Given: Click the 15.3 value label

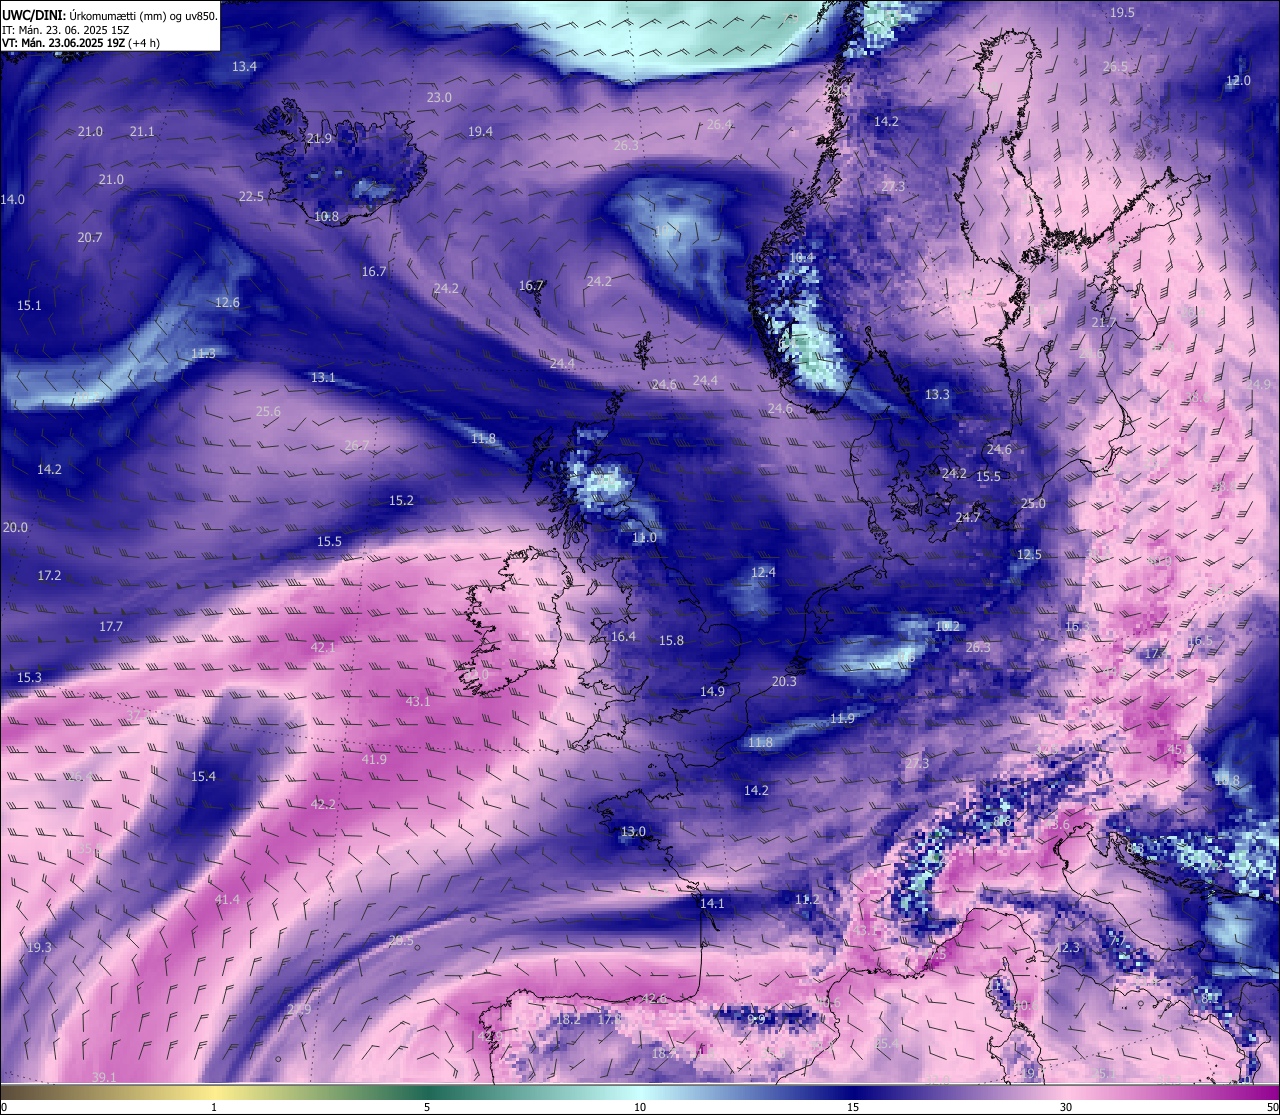Looking at the screenshot, I should tap(29, 677).
